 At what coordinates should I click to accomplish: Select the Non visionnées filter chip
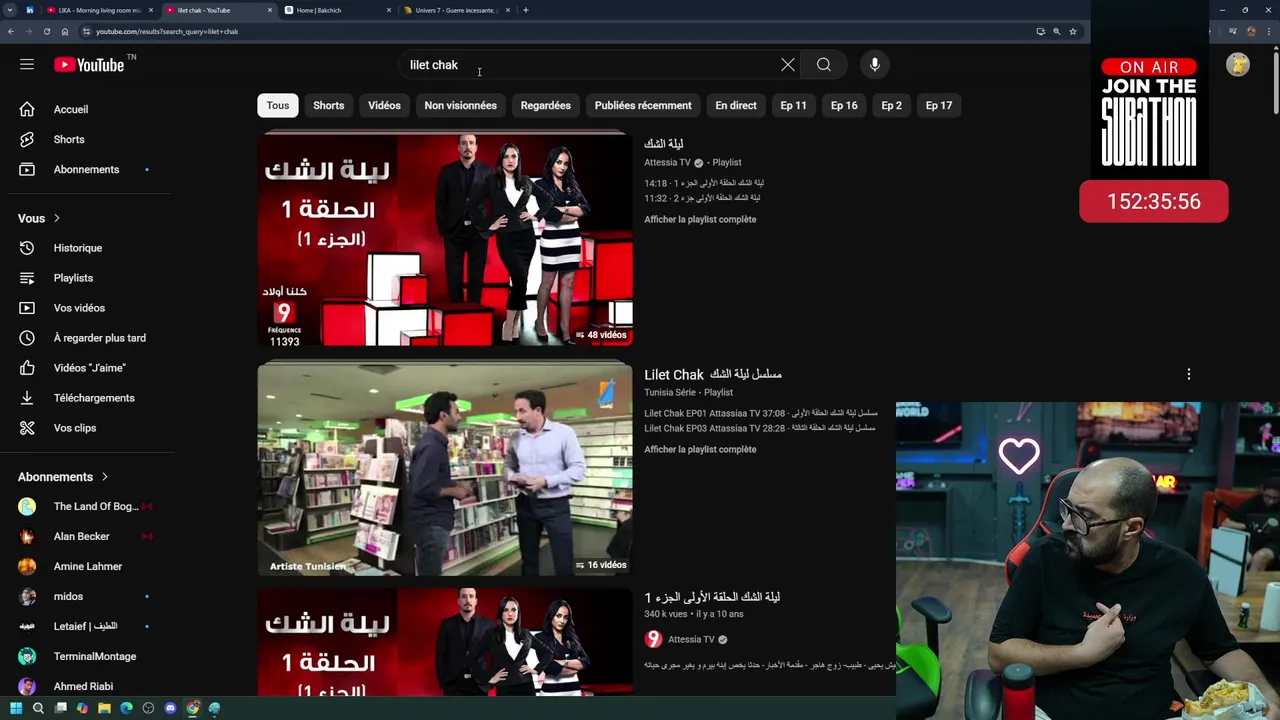coord(460,105)
